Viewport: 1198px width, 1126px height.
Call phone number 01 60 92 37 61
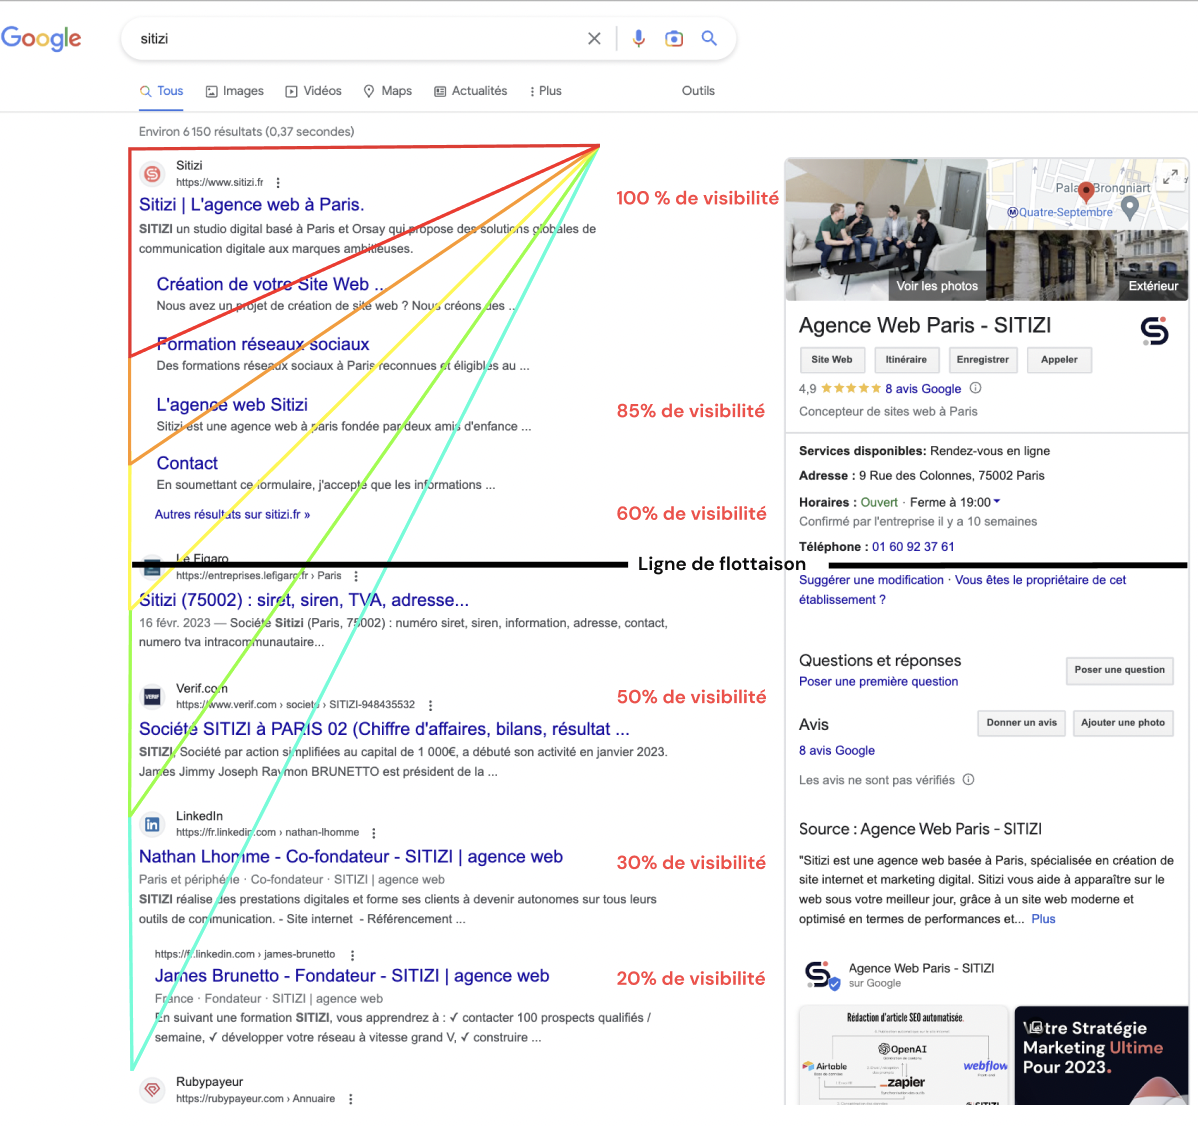[913, 547]
